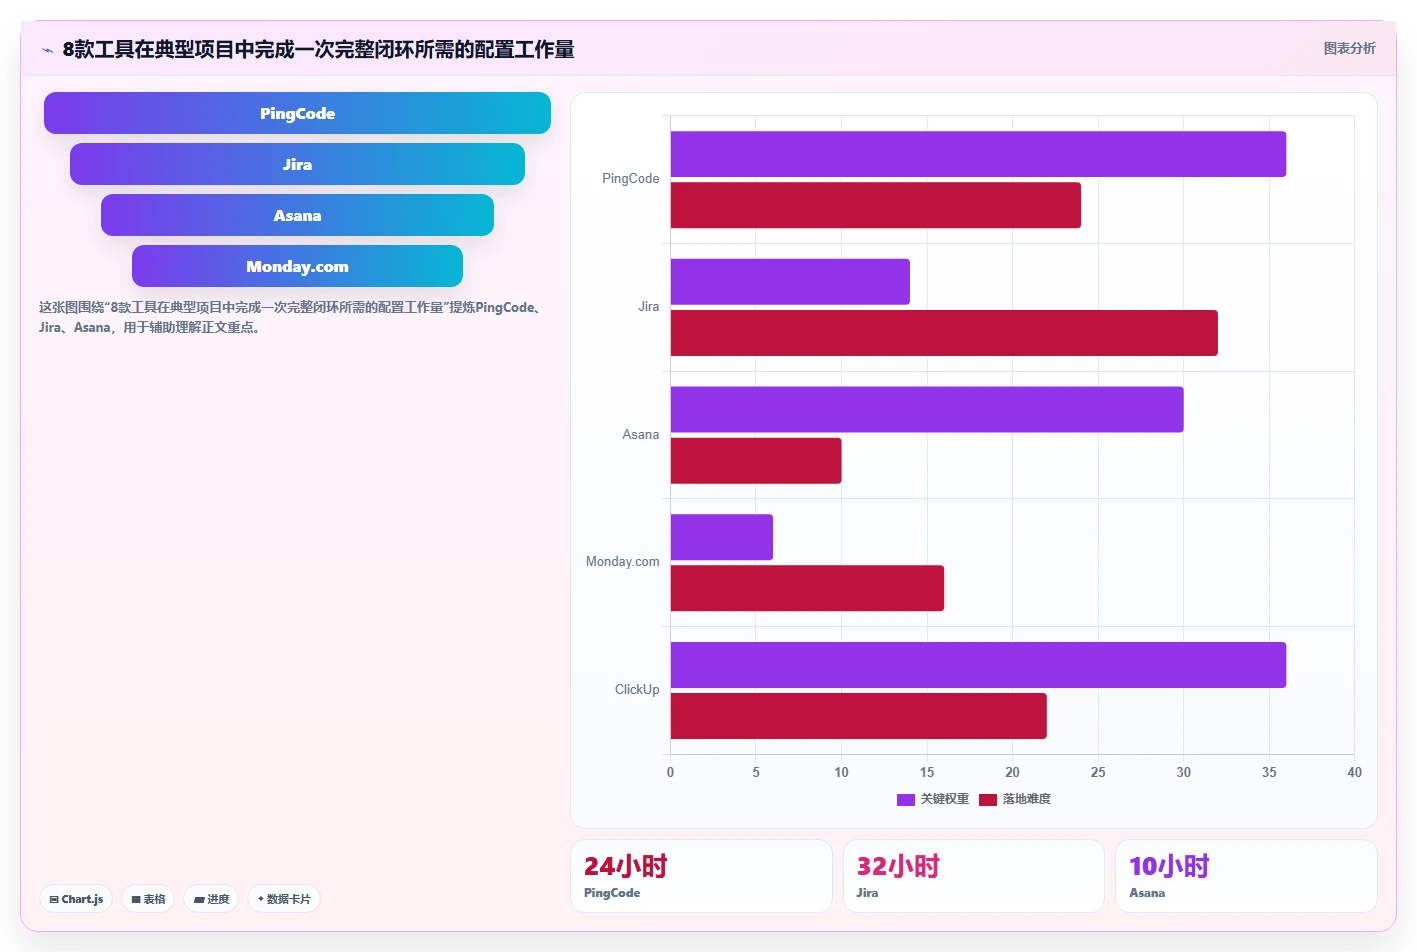Click x-axis tick label 20
Viewport: 1417px width, 952px height.
[1012, 772]
